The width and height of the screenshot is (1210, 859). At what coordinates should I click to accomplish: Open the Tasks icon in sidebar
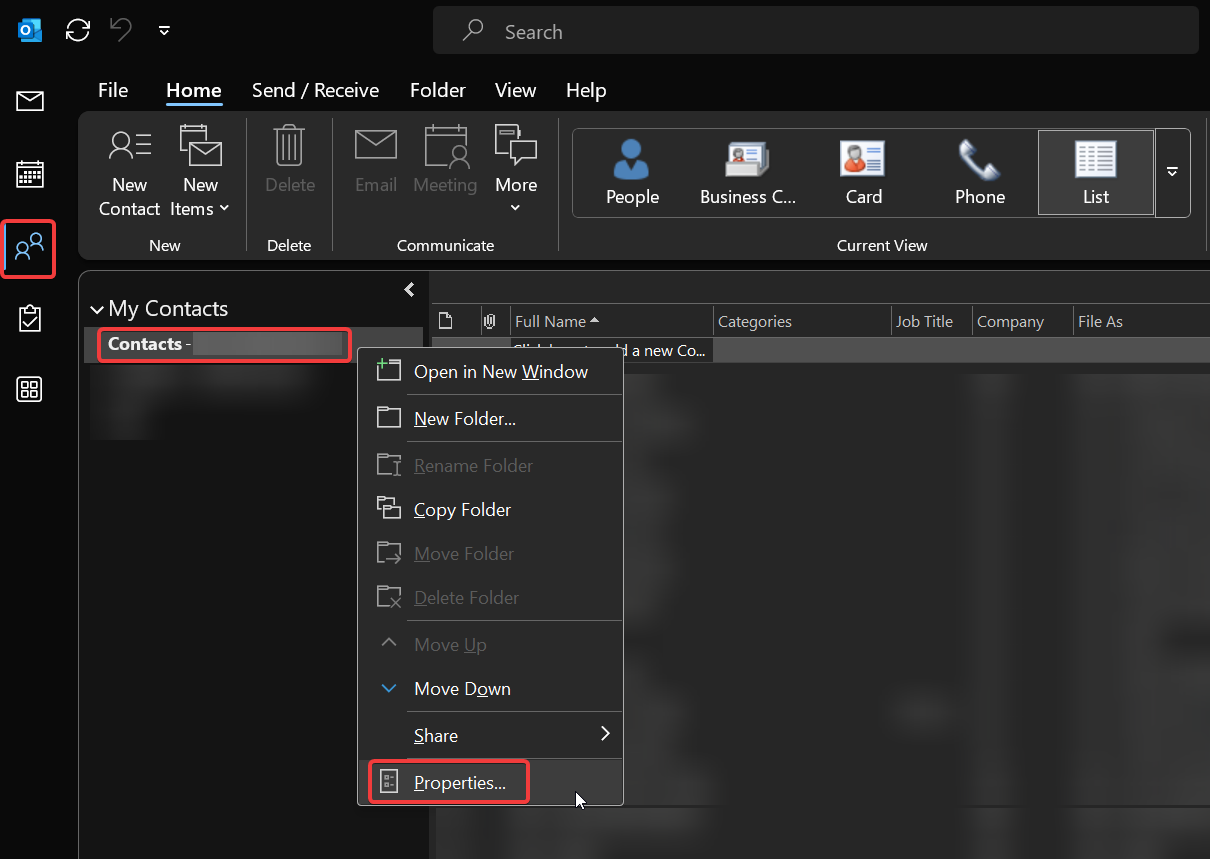point(30,318)
